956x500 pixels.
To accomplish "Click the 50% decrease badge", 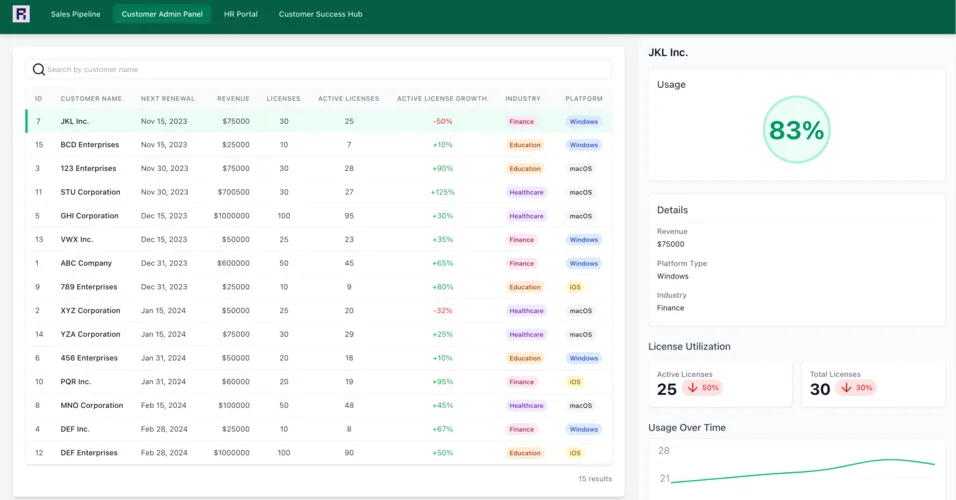I will tap(703, 388).
